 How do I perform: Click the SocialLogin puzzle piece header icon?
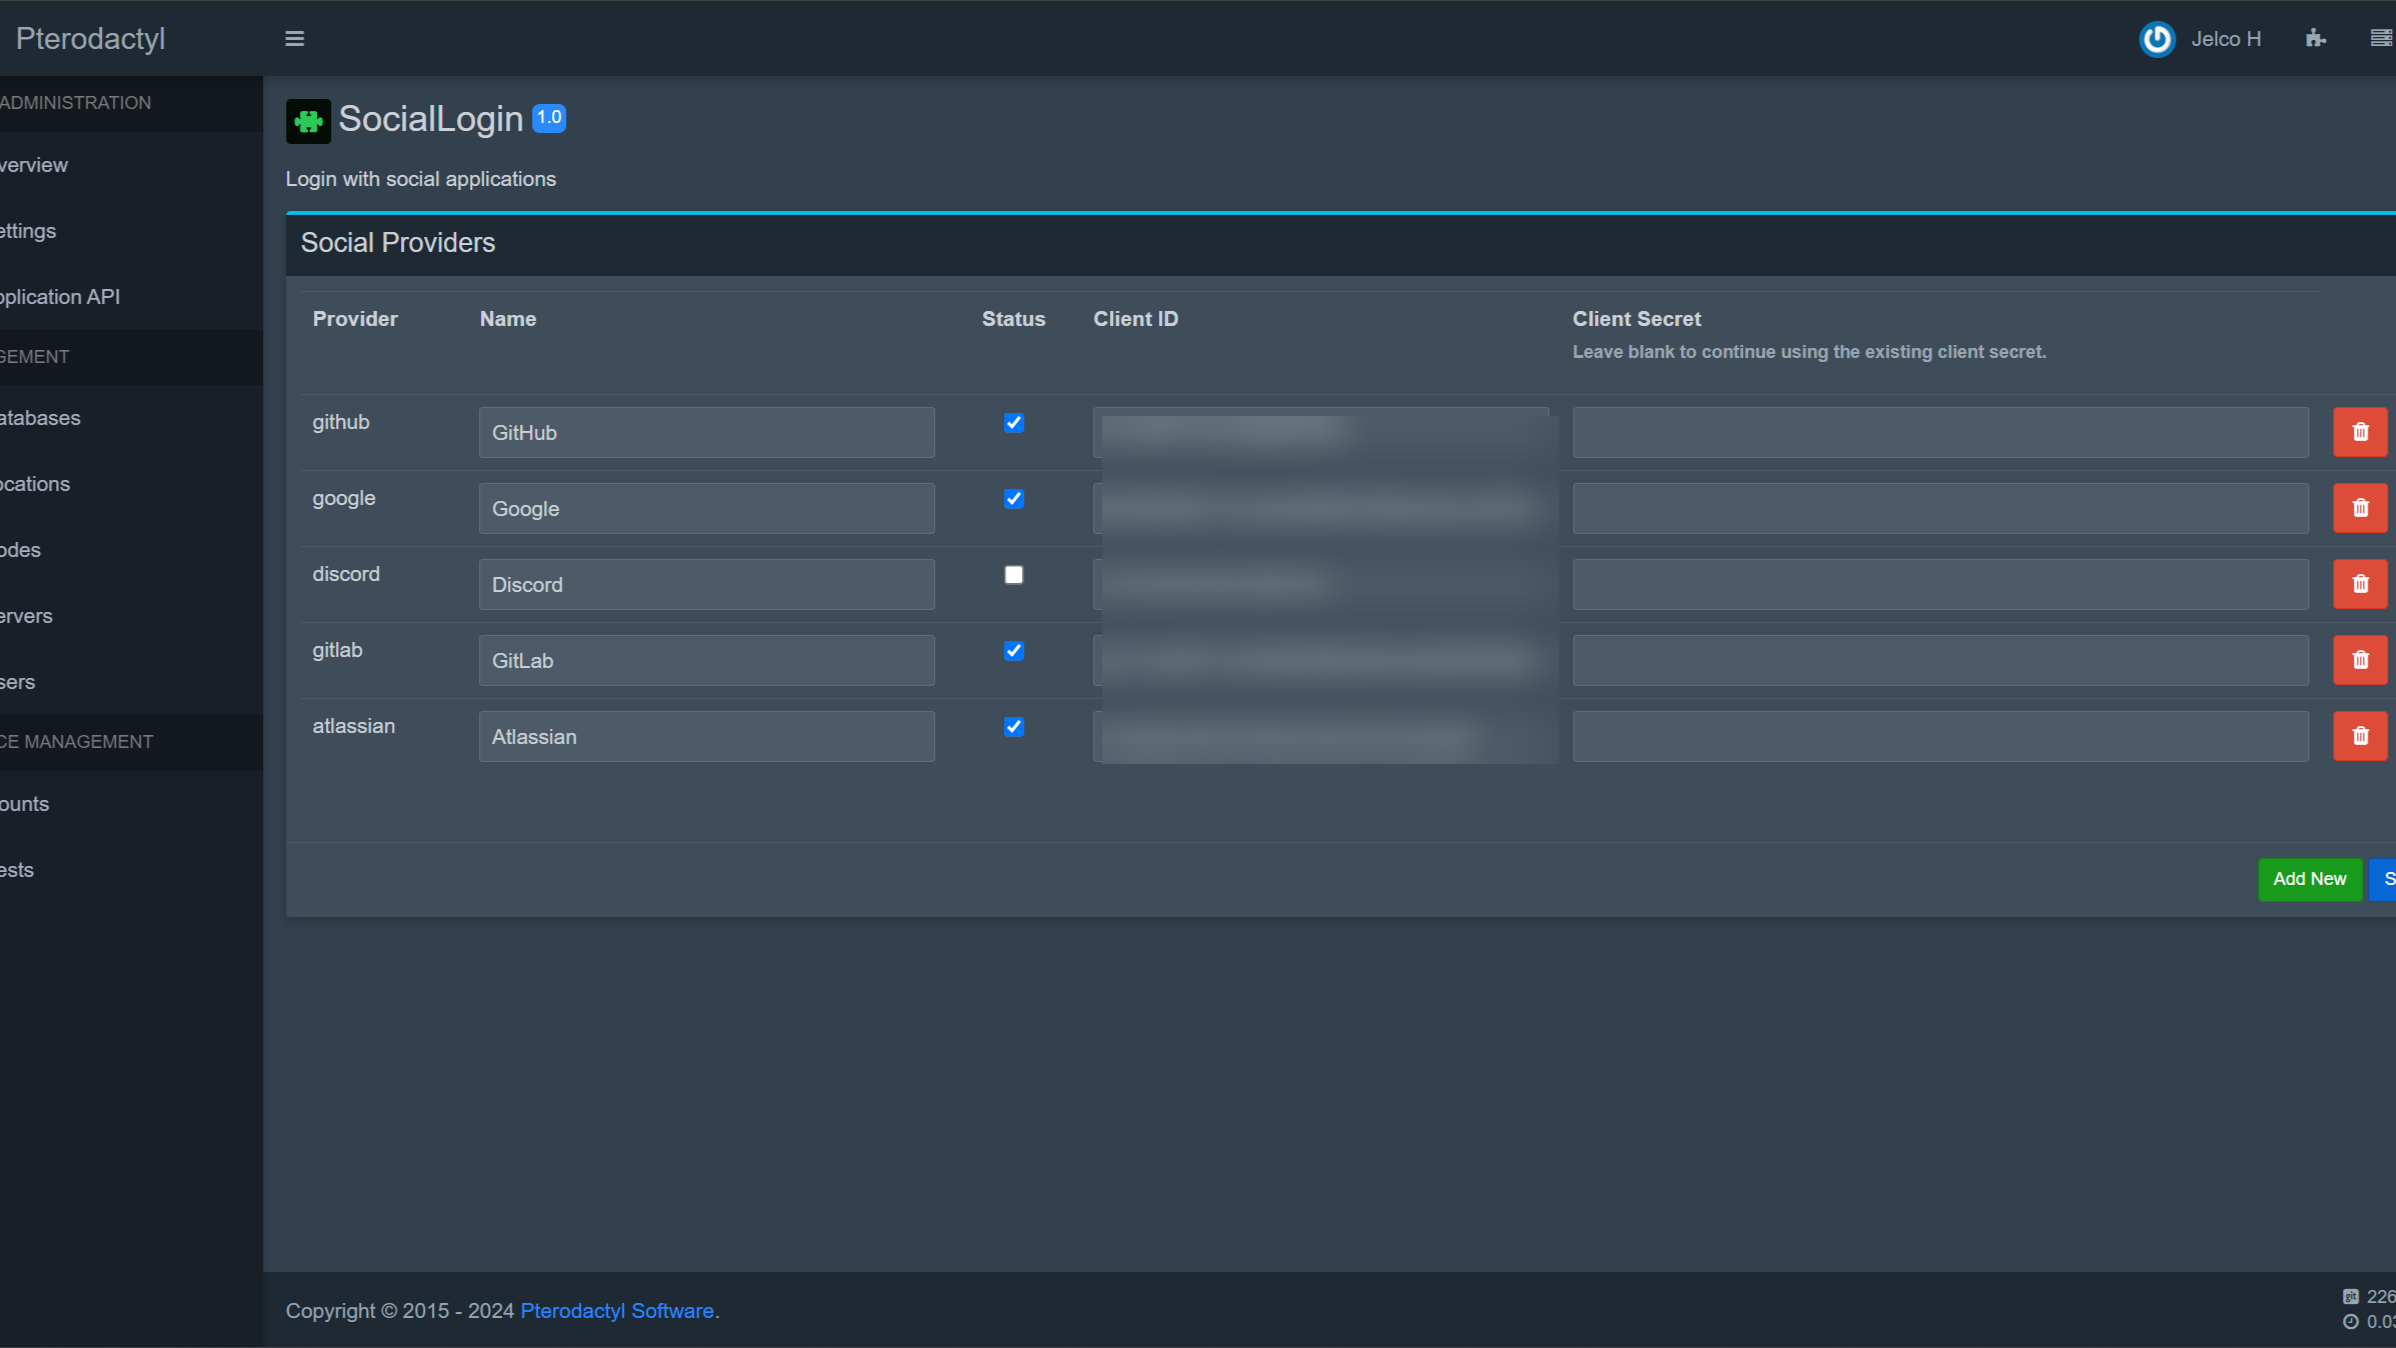pyautogui.click(x=308, y=120)
